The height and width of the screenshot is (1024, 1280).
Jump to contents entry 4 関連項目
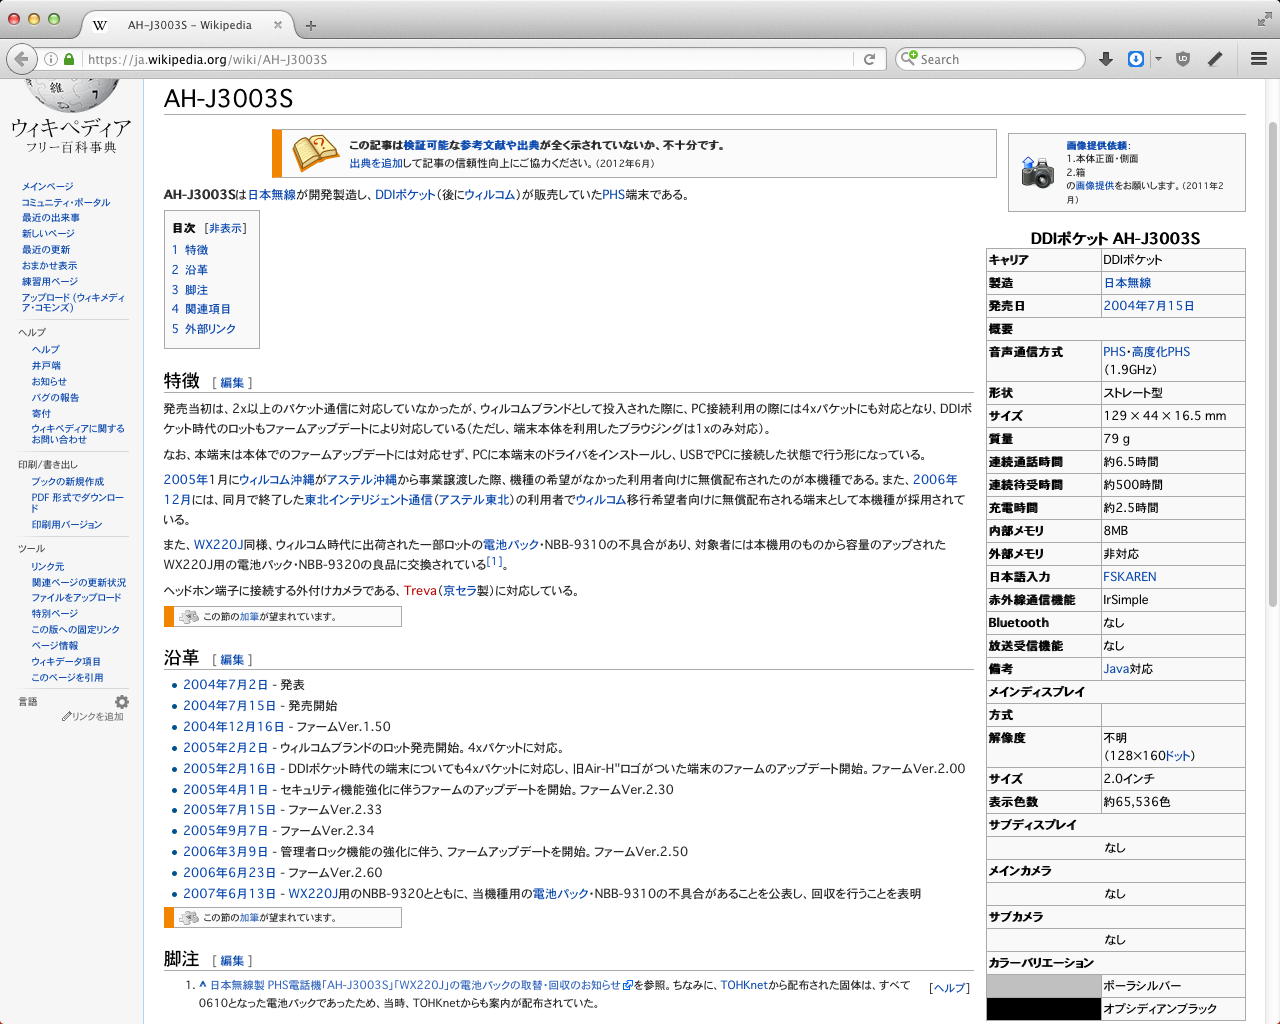coord(201,309)
